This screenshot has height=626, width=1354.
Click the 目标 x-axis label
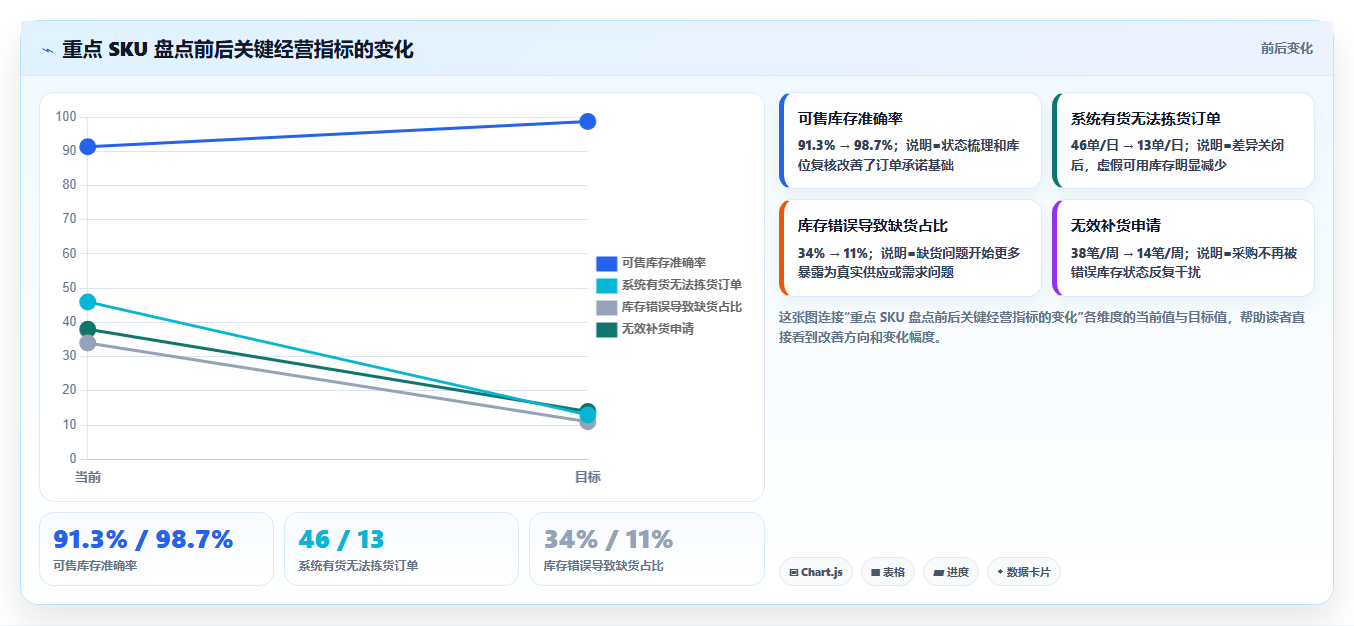pyautogui.click(x=588, y=477)
